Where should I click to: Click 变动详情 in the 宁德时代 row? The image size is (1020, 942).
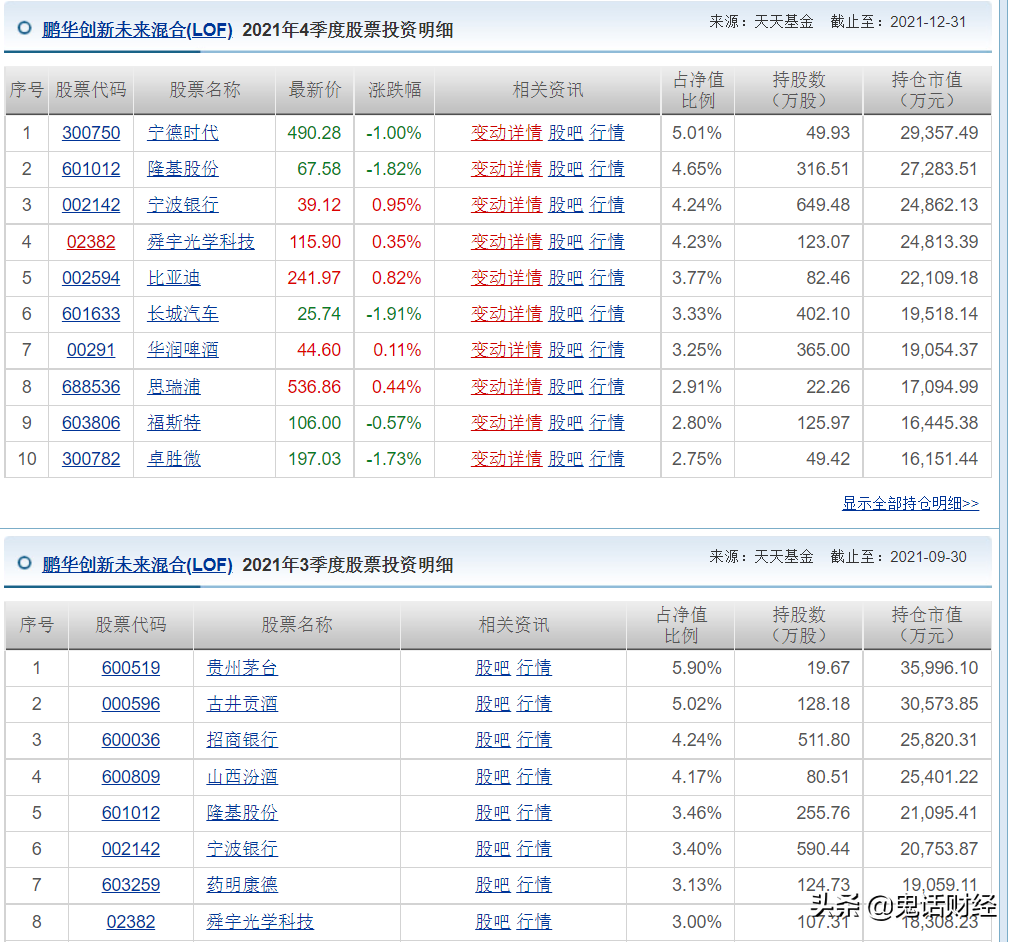tap(506, 133)
